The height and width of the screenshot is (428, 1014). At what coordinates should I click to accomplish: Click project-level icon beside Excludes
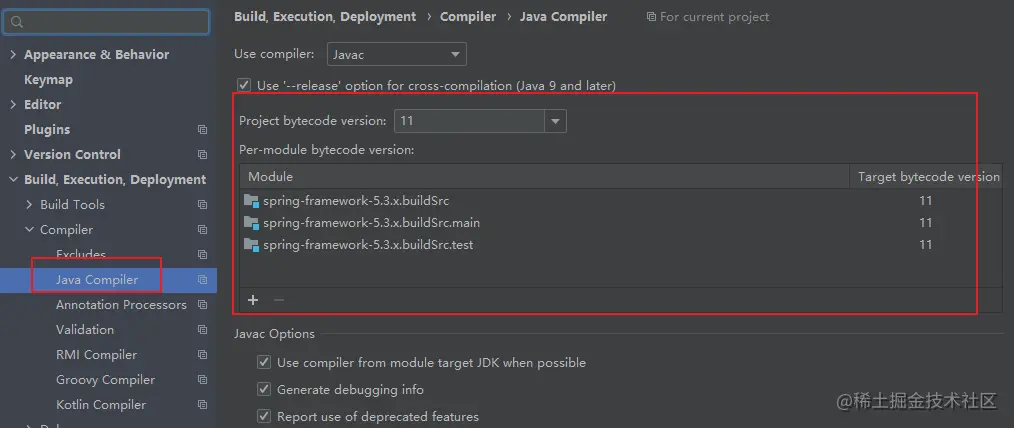pyautogui.click(x=202, y=255)
